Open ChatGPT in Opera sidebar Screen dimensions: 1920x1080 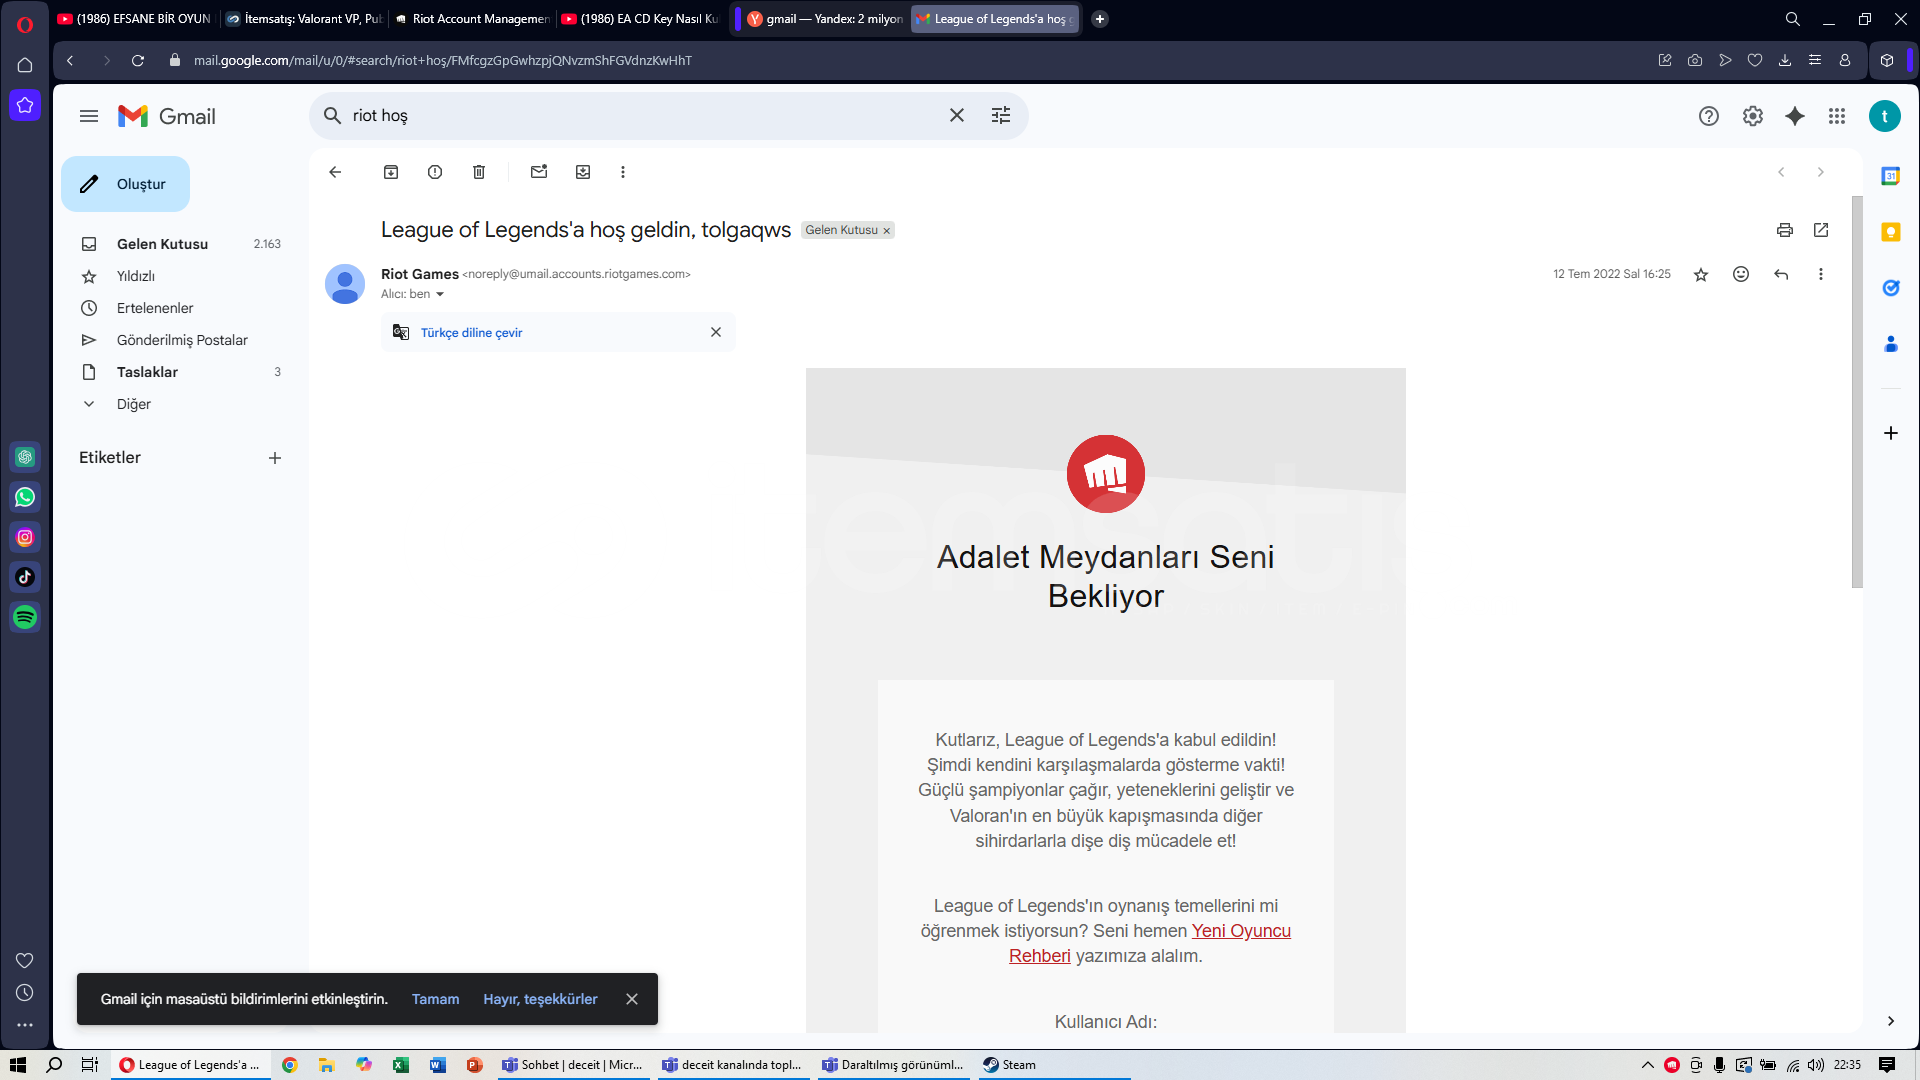(25, 457)
